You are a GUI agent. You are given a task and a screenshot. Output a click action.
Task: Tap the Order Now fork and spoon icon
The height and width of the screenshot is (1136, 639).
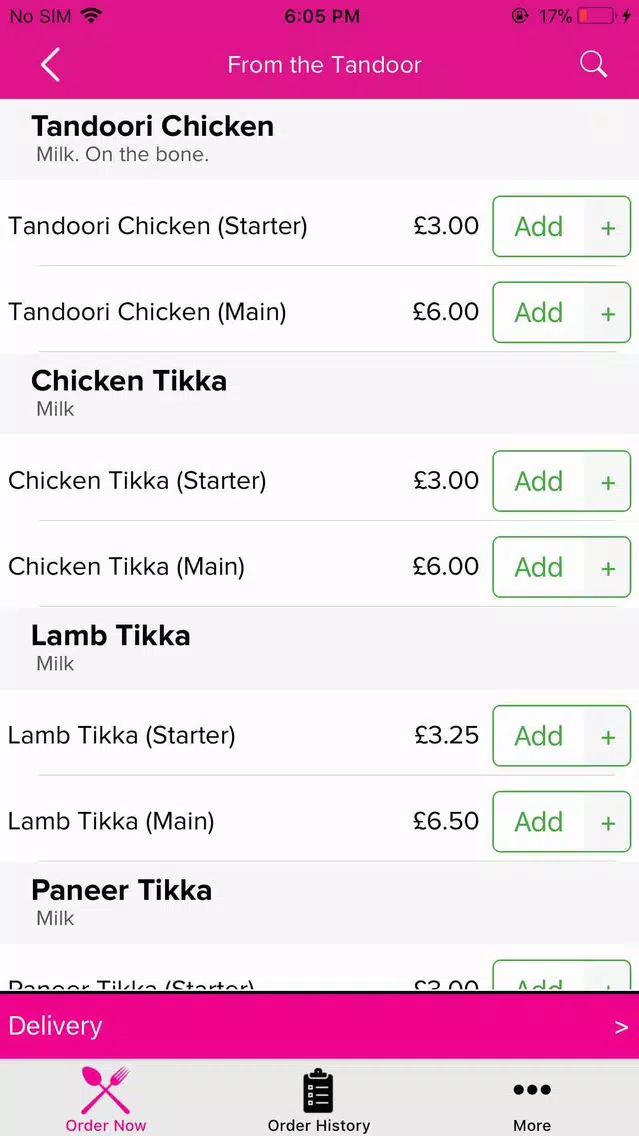106,1090
